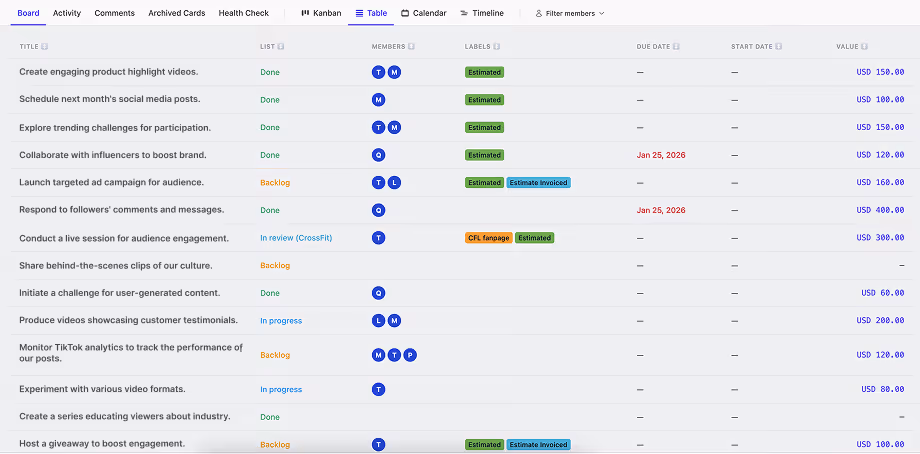Screen dimensions: 920x454
Task: Click Backlog status on Monitor TikTok analytics row
Action: pos(275,355)
